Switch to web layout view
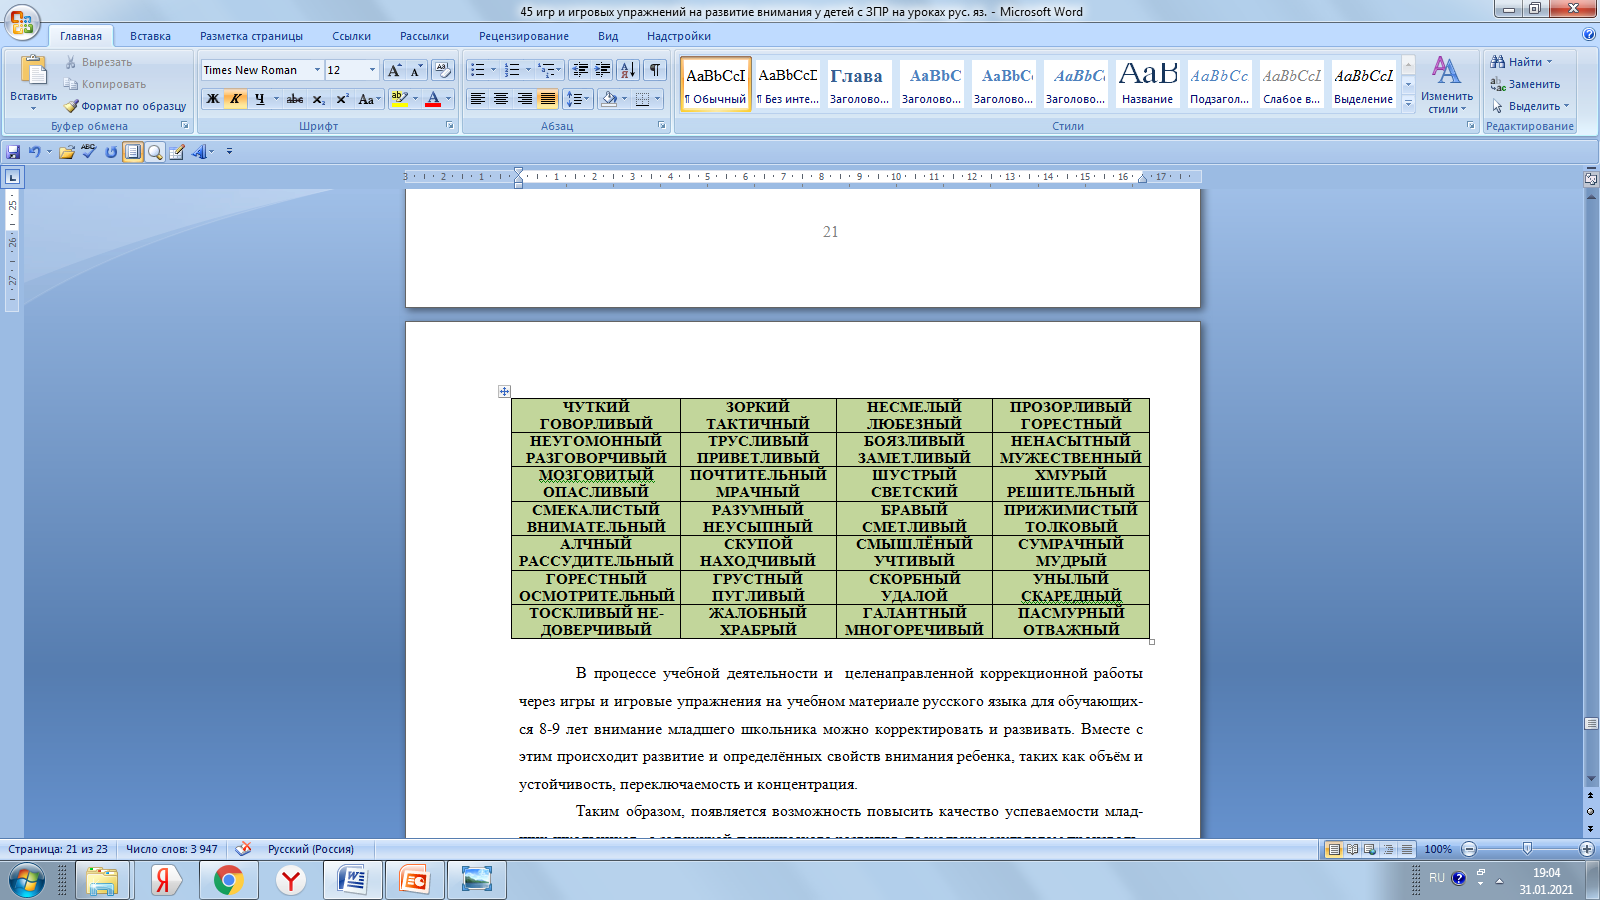The width and height of the screenshot is (1600, 900). (x=1370, y=849)
